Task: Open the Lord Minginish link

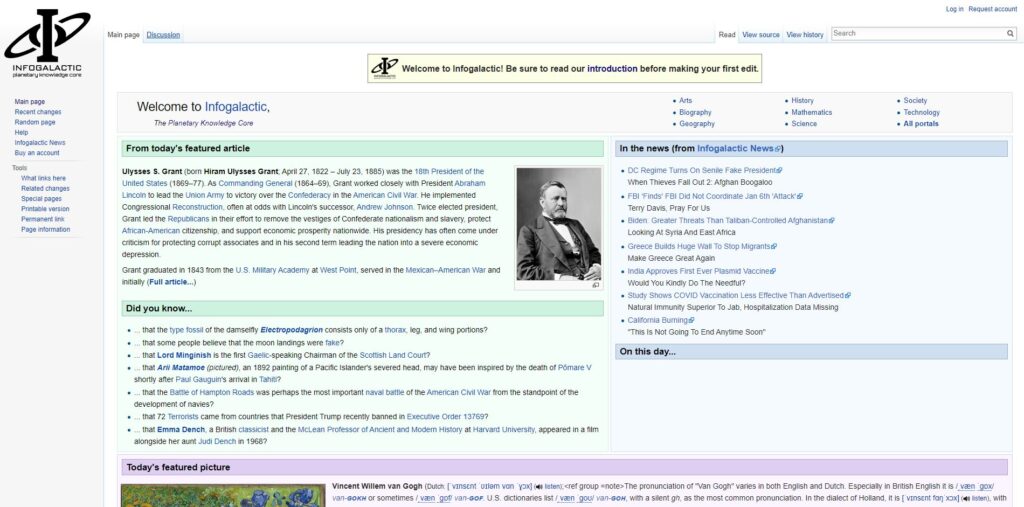Action: pyautogui.click(x=184, y=355)
